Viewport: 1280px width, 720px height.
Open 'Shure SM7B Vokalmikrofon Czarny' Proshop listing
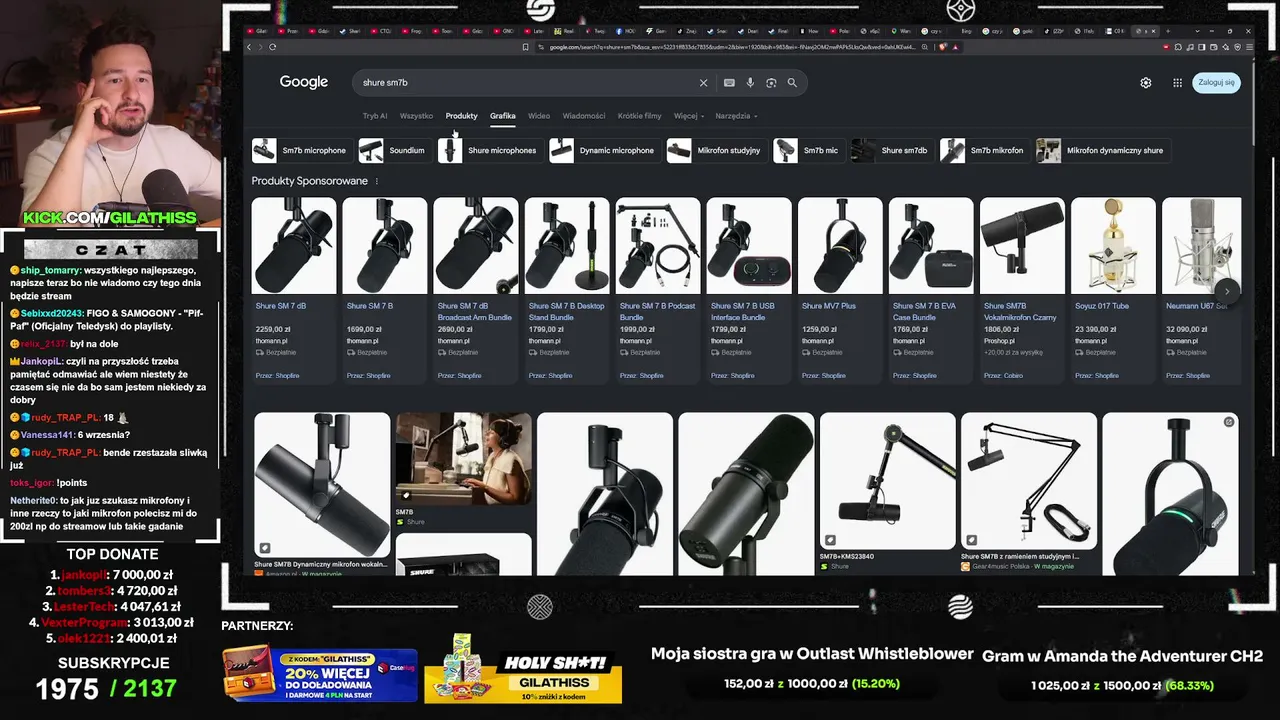click(x=1022, y=291)
